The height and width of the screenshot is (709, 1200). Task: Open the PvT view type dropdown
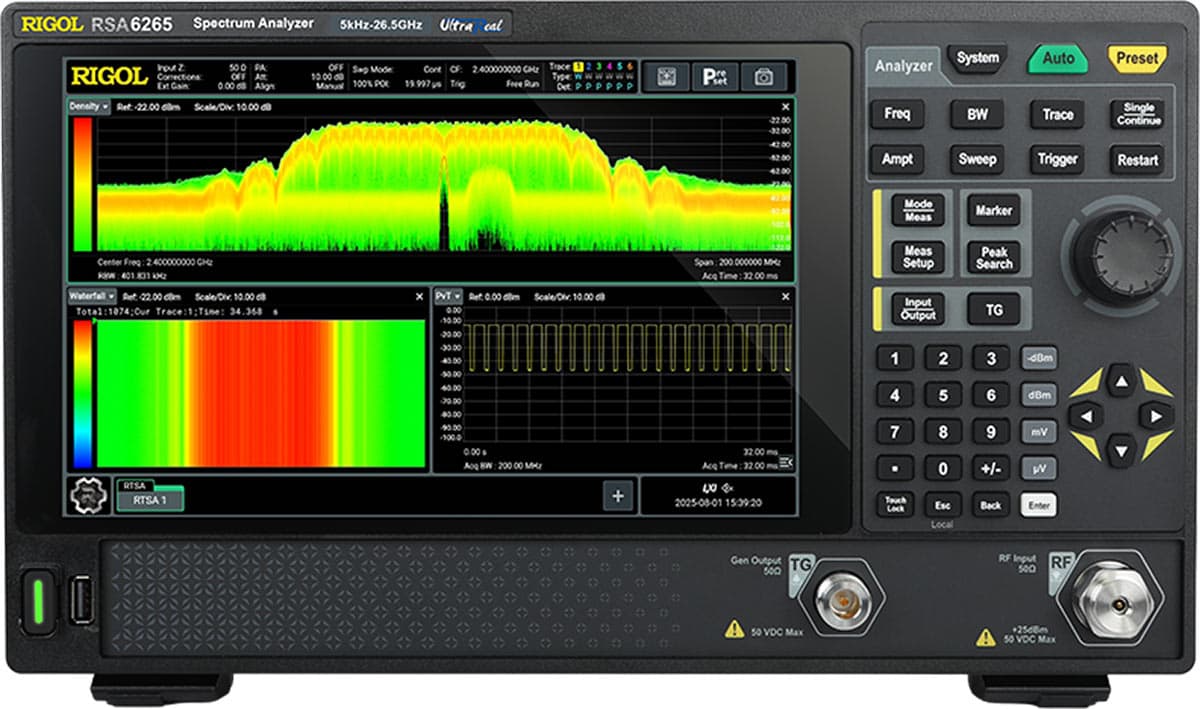(450, 297)
